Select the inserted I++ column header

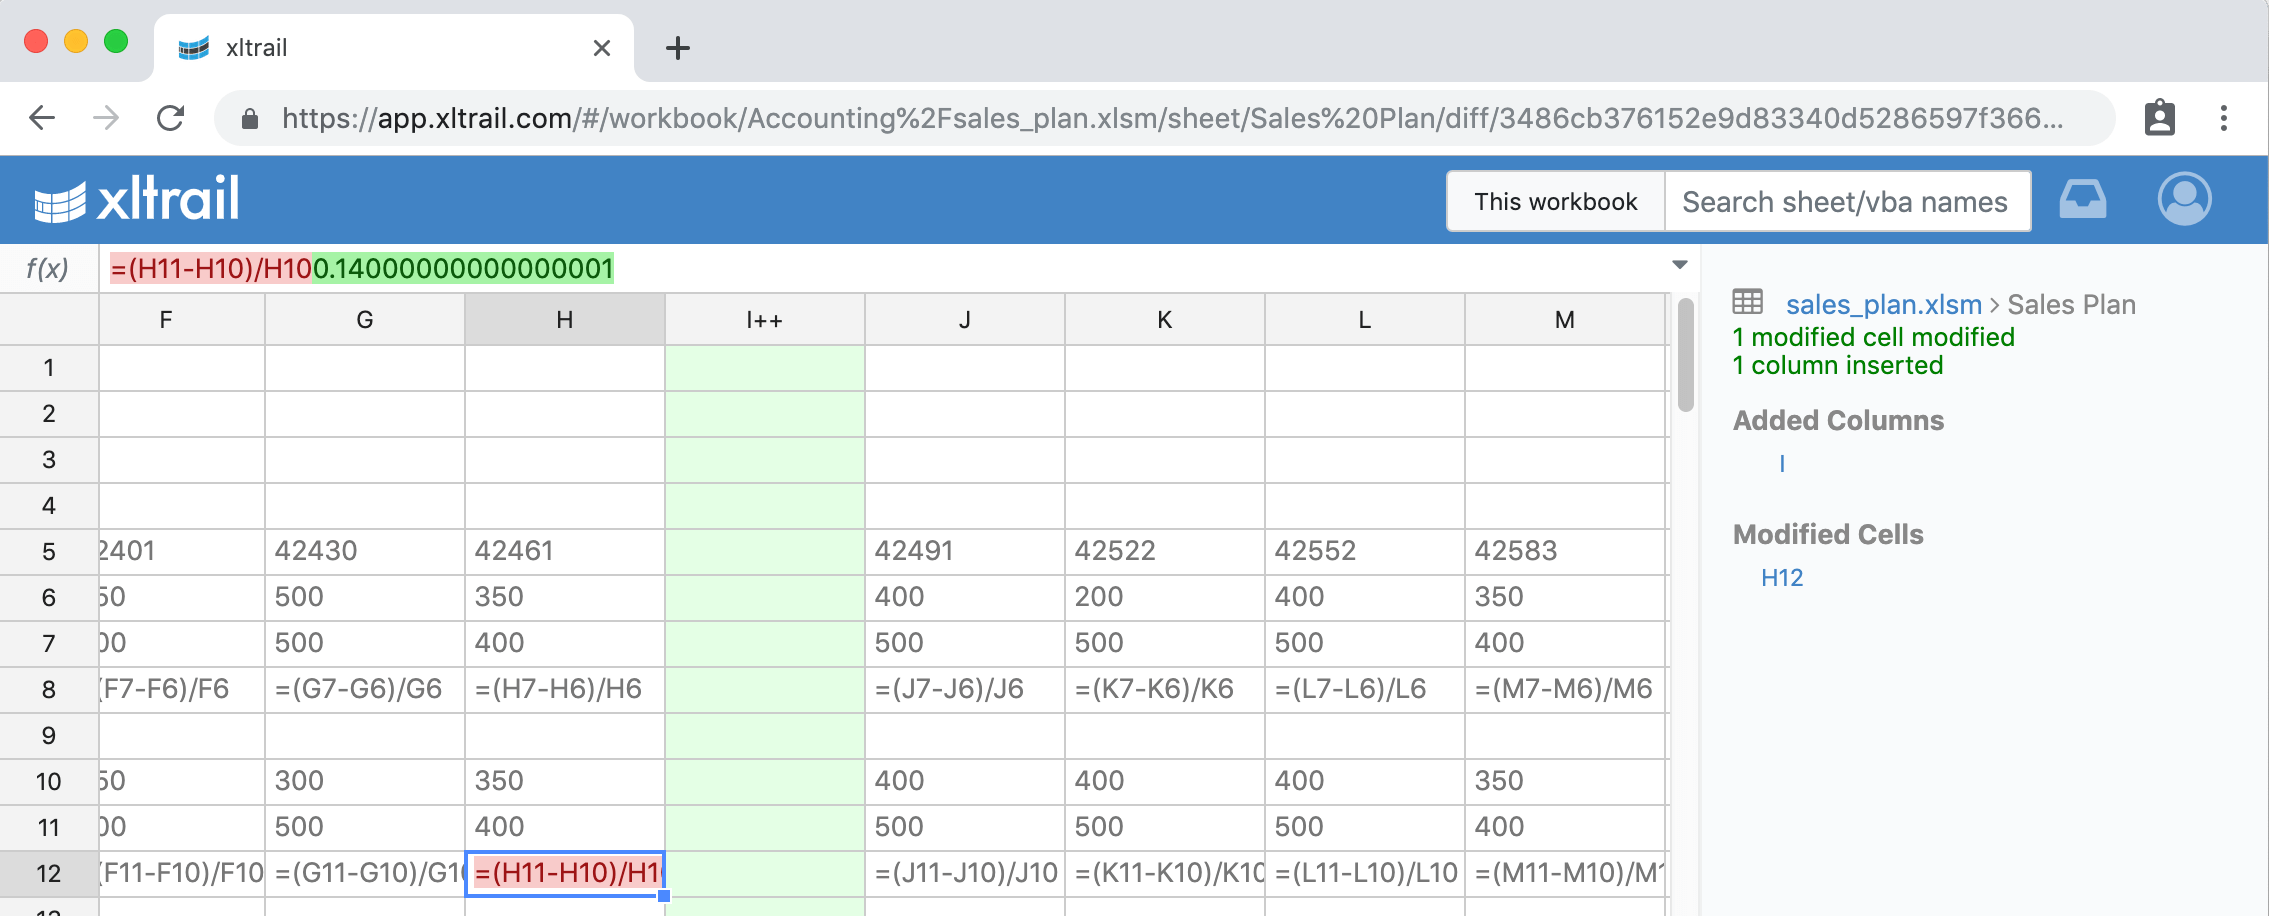point(765,320)
